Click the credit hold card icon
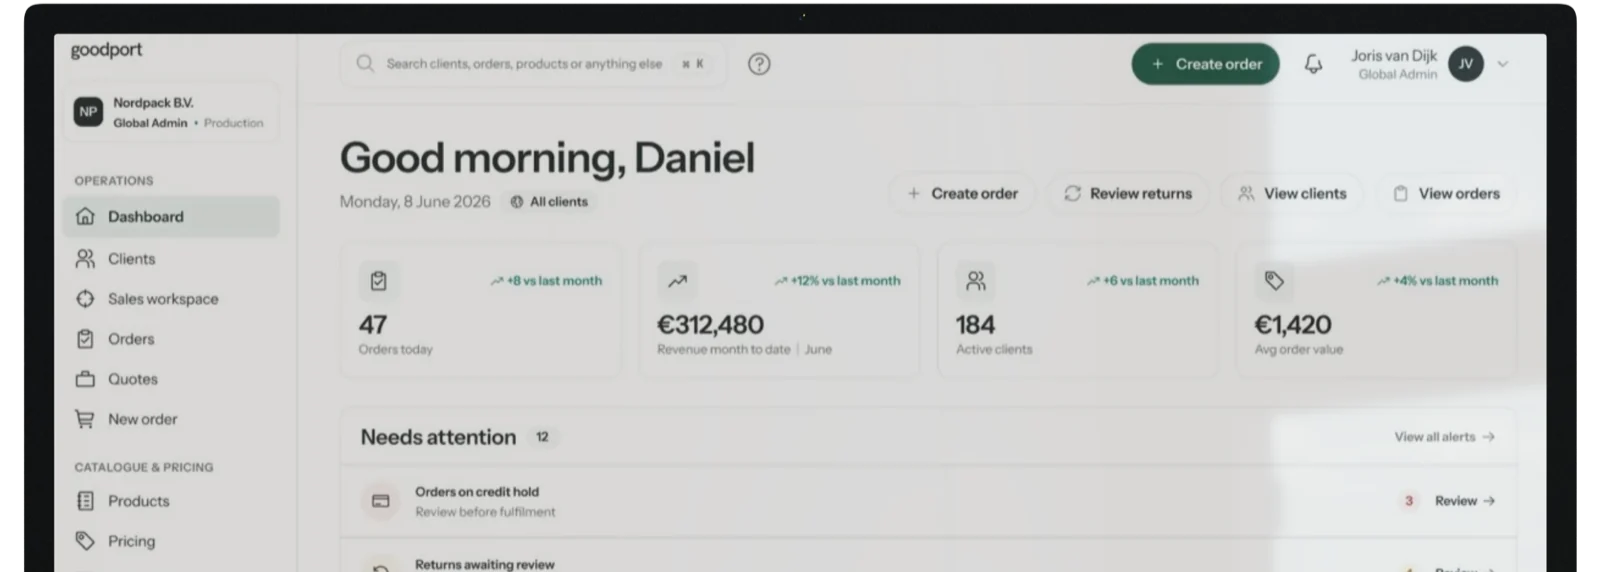The image size is (1600, 572). [x=380, y=501]
